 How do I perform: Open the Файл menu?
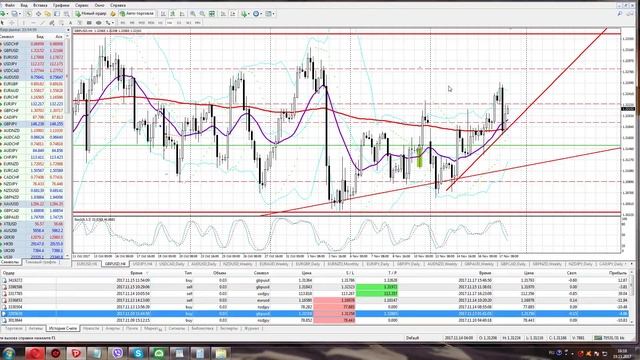9,5
